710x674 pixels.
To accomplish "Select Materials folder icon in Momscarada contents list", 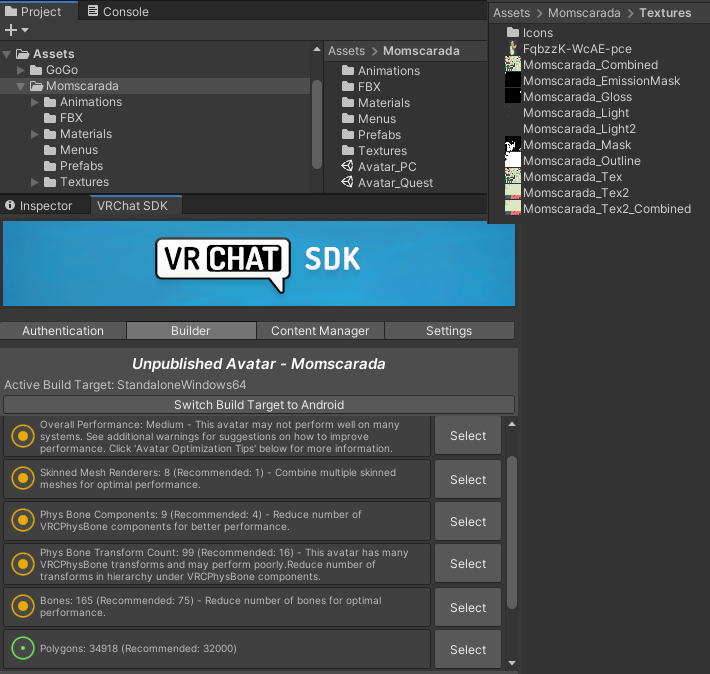I will [348, 102].
